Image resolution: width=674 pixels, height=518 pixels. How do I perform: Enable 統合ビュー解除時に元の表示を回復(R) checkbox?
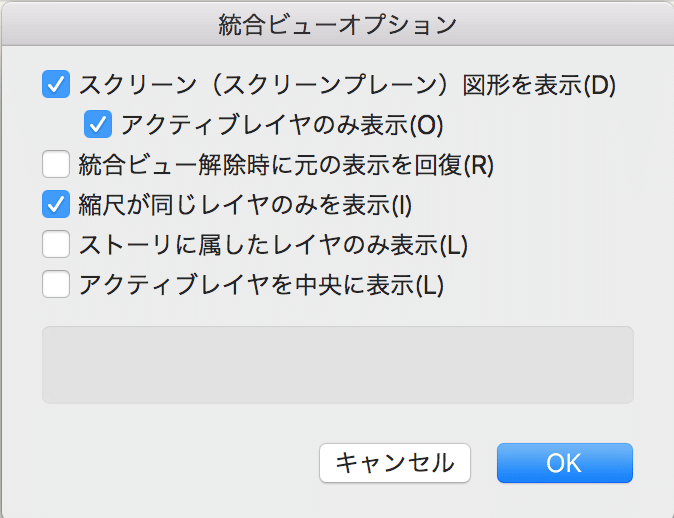56,163
